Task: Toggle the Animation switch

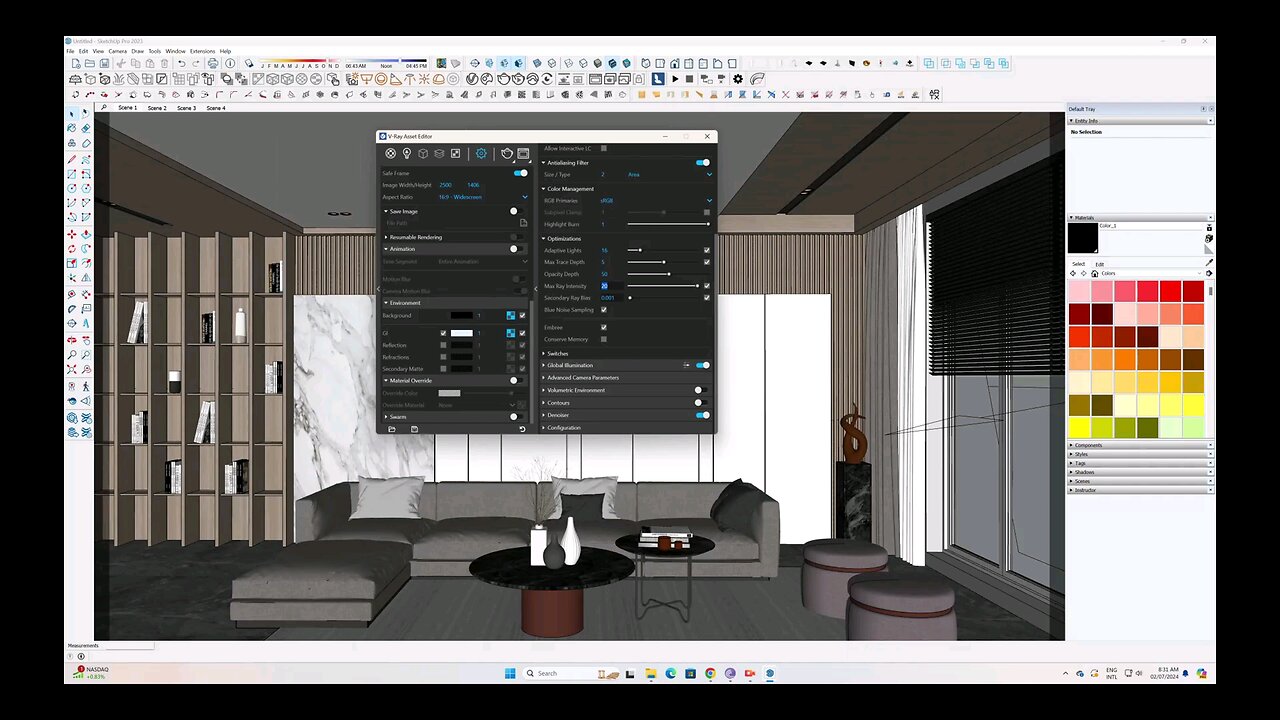Action: click(x=516, y=249)
